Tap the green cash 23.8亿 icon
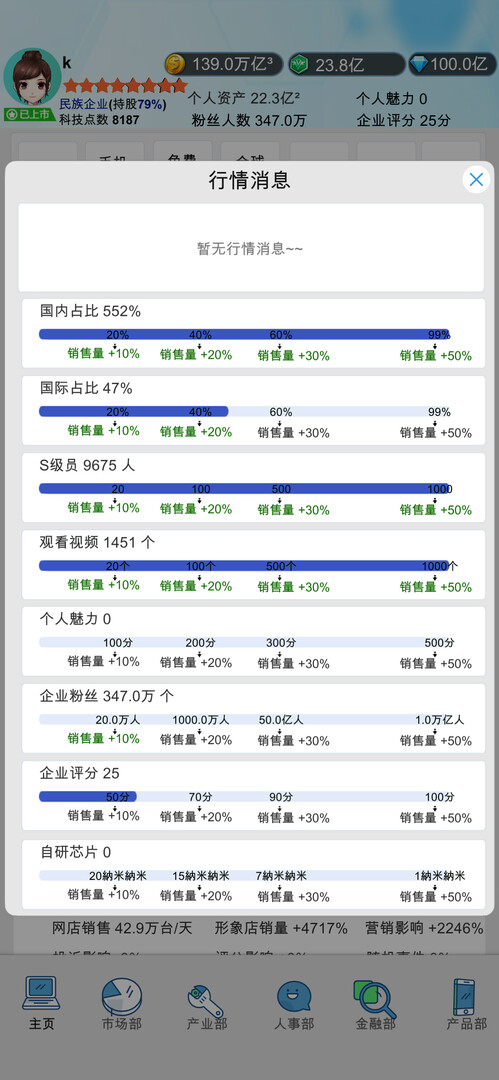 299,65
